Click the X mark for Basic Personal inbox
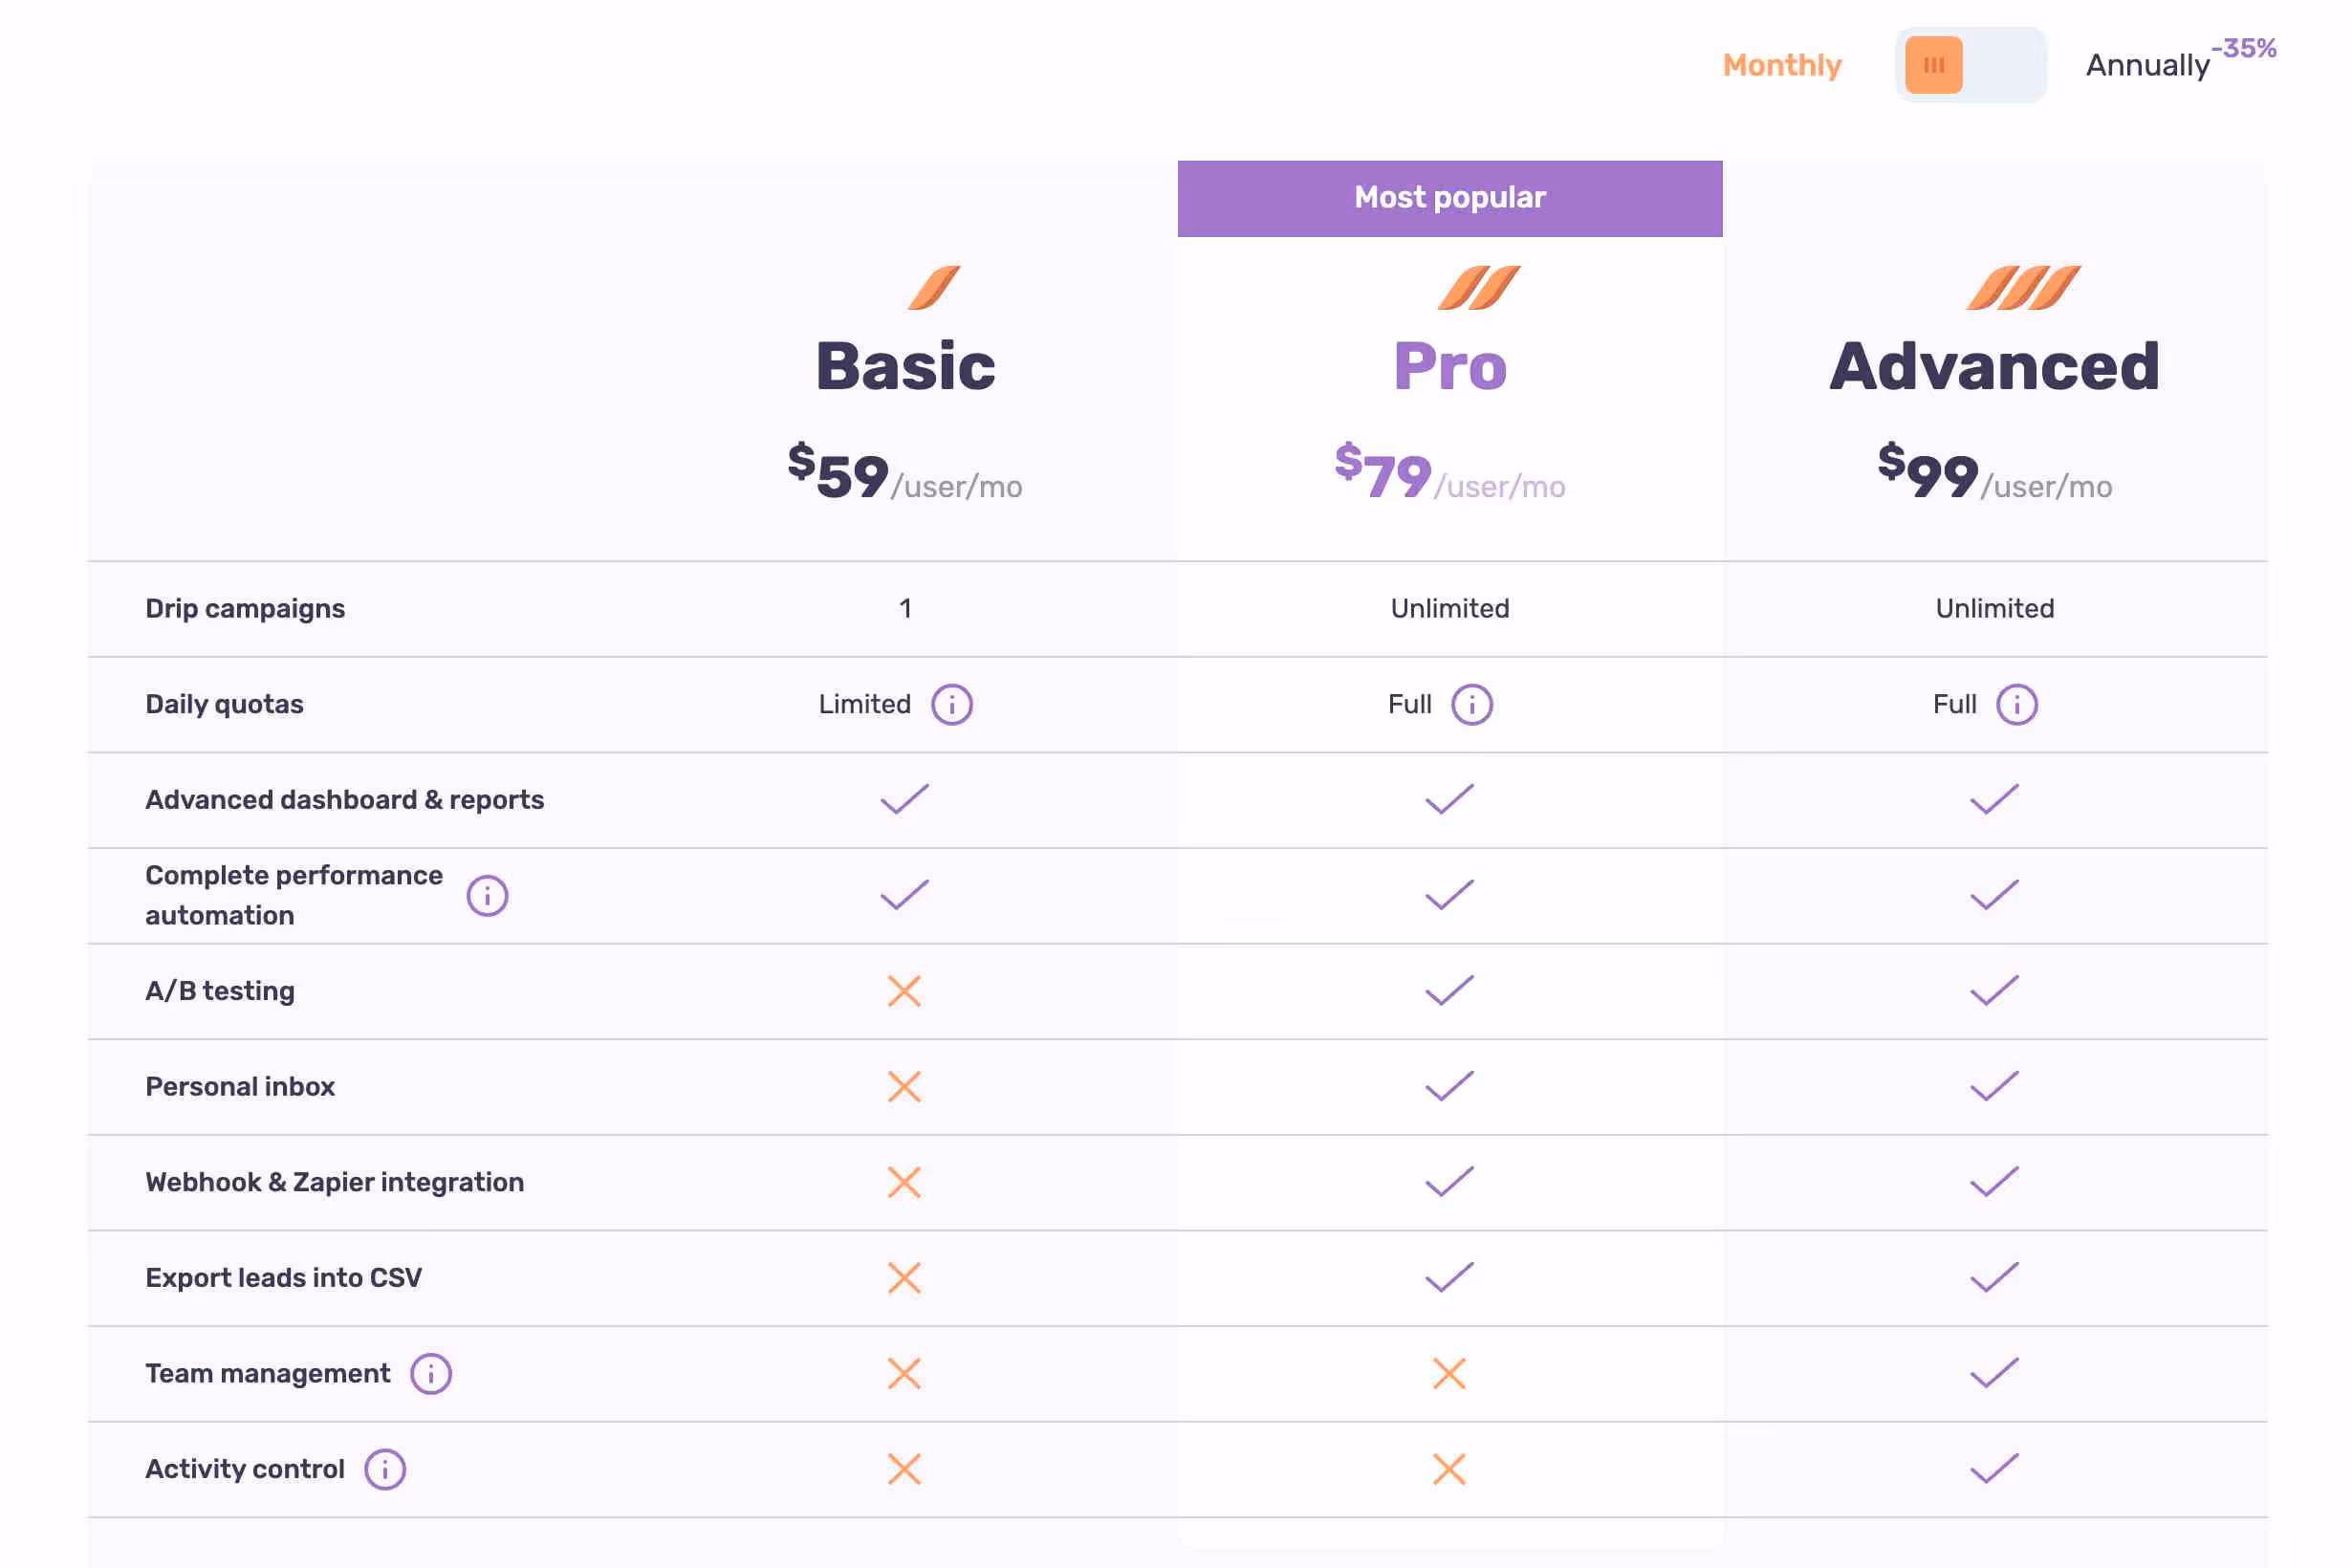Image resolution: width=2352 pixels, height=1568 pixels. (x=904, y=1086)
